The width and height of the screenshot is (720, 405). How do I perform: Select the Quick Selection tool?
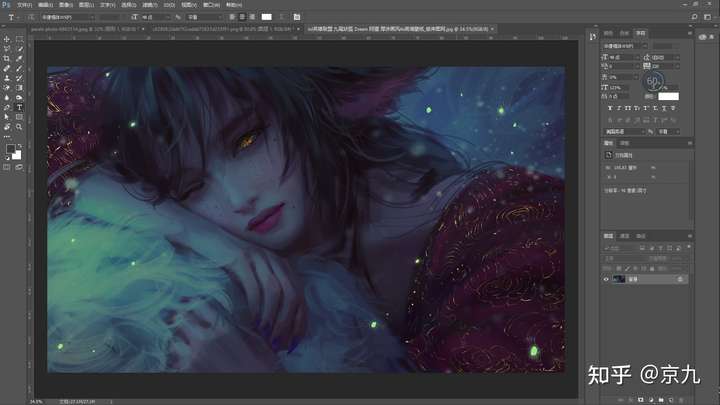tap(19, 49)
